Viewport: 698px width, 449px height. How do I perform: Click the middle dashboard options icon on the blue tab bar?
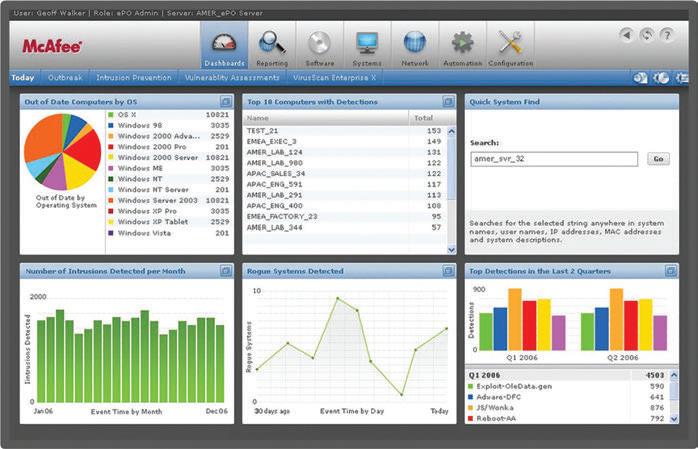[x=661, y=78]
